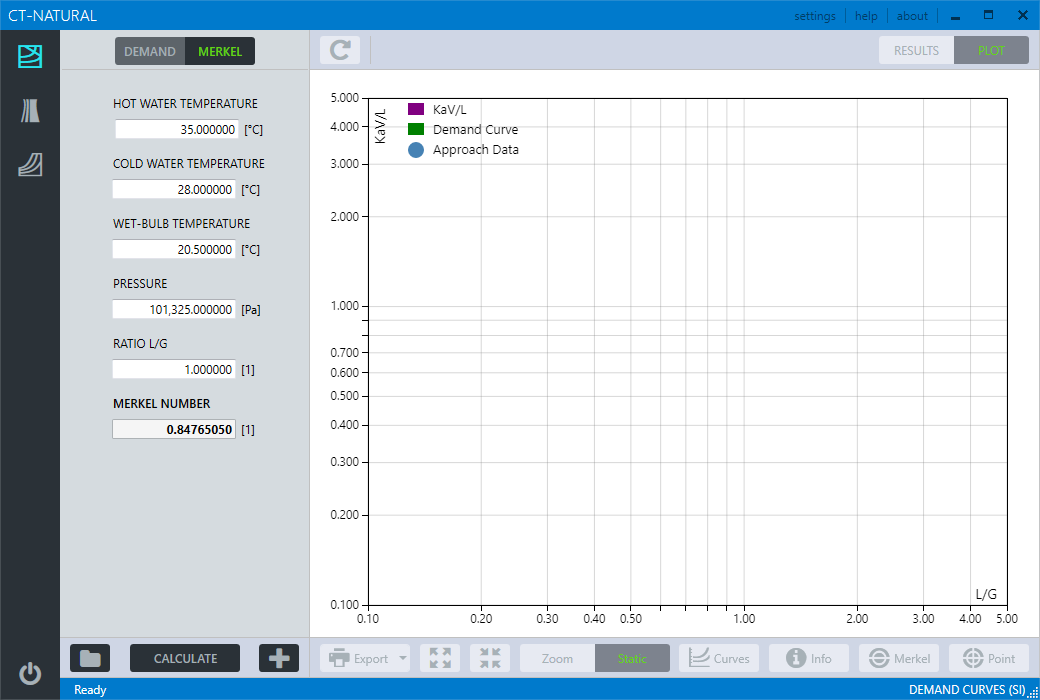Open the settings menu item

coord(815,16)
